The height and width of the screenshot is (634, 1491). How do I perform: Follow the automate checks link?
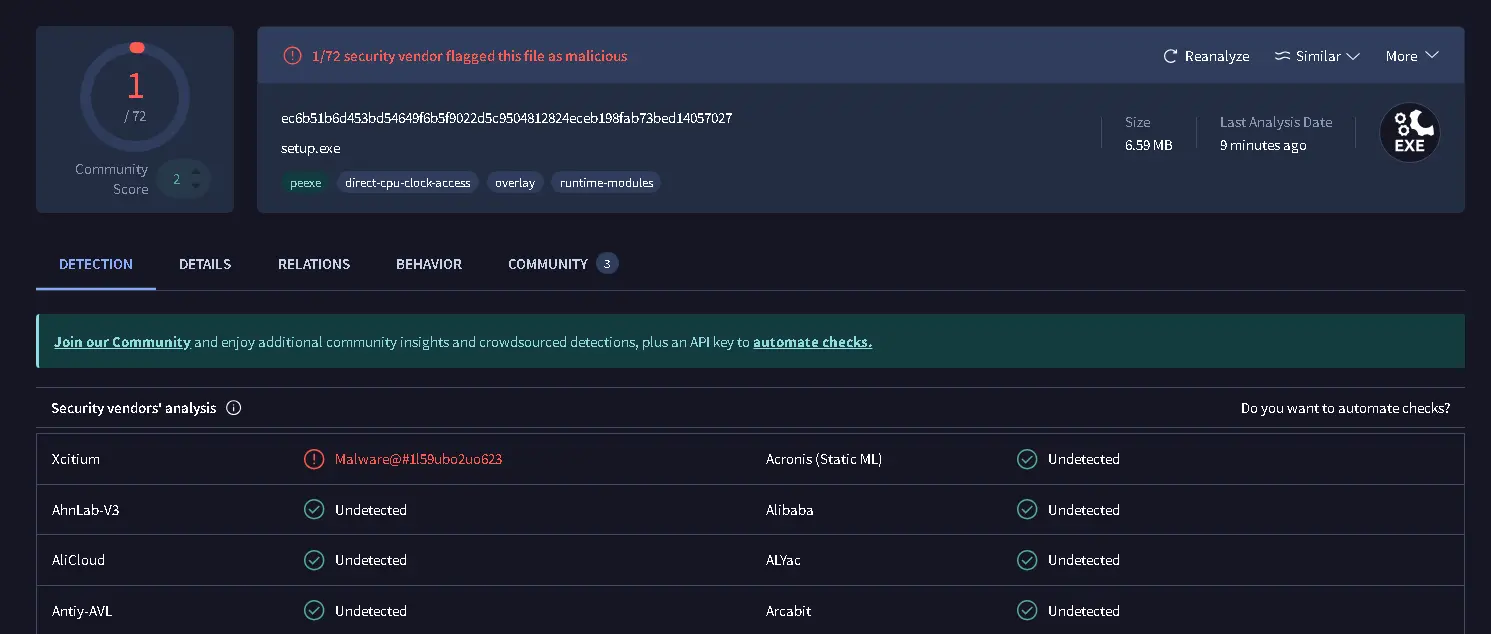812,342
